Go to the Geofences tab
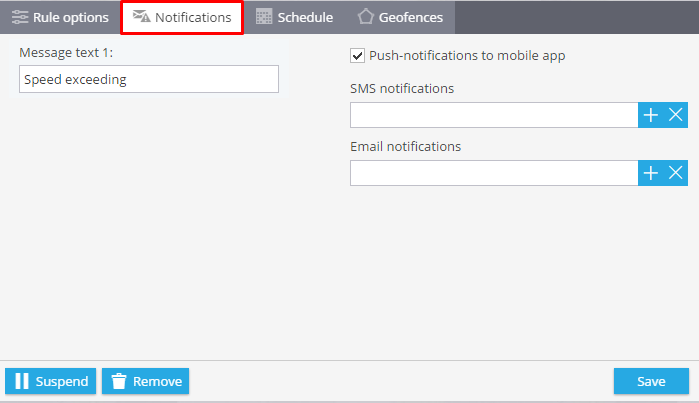 coord(400,17)
